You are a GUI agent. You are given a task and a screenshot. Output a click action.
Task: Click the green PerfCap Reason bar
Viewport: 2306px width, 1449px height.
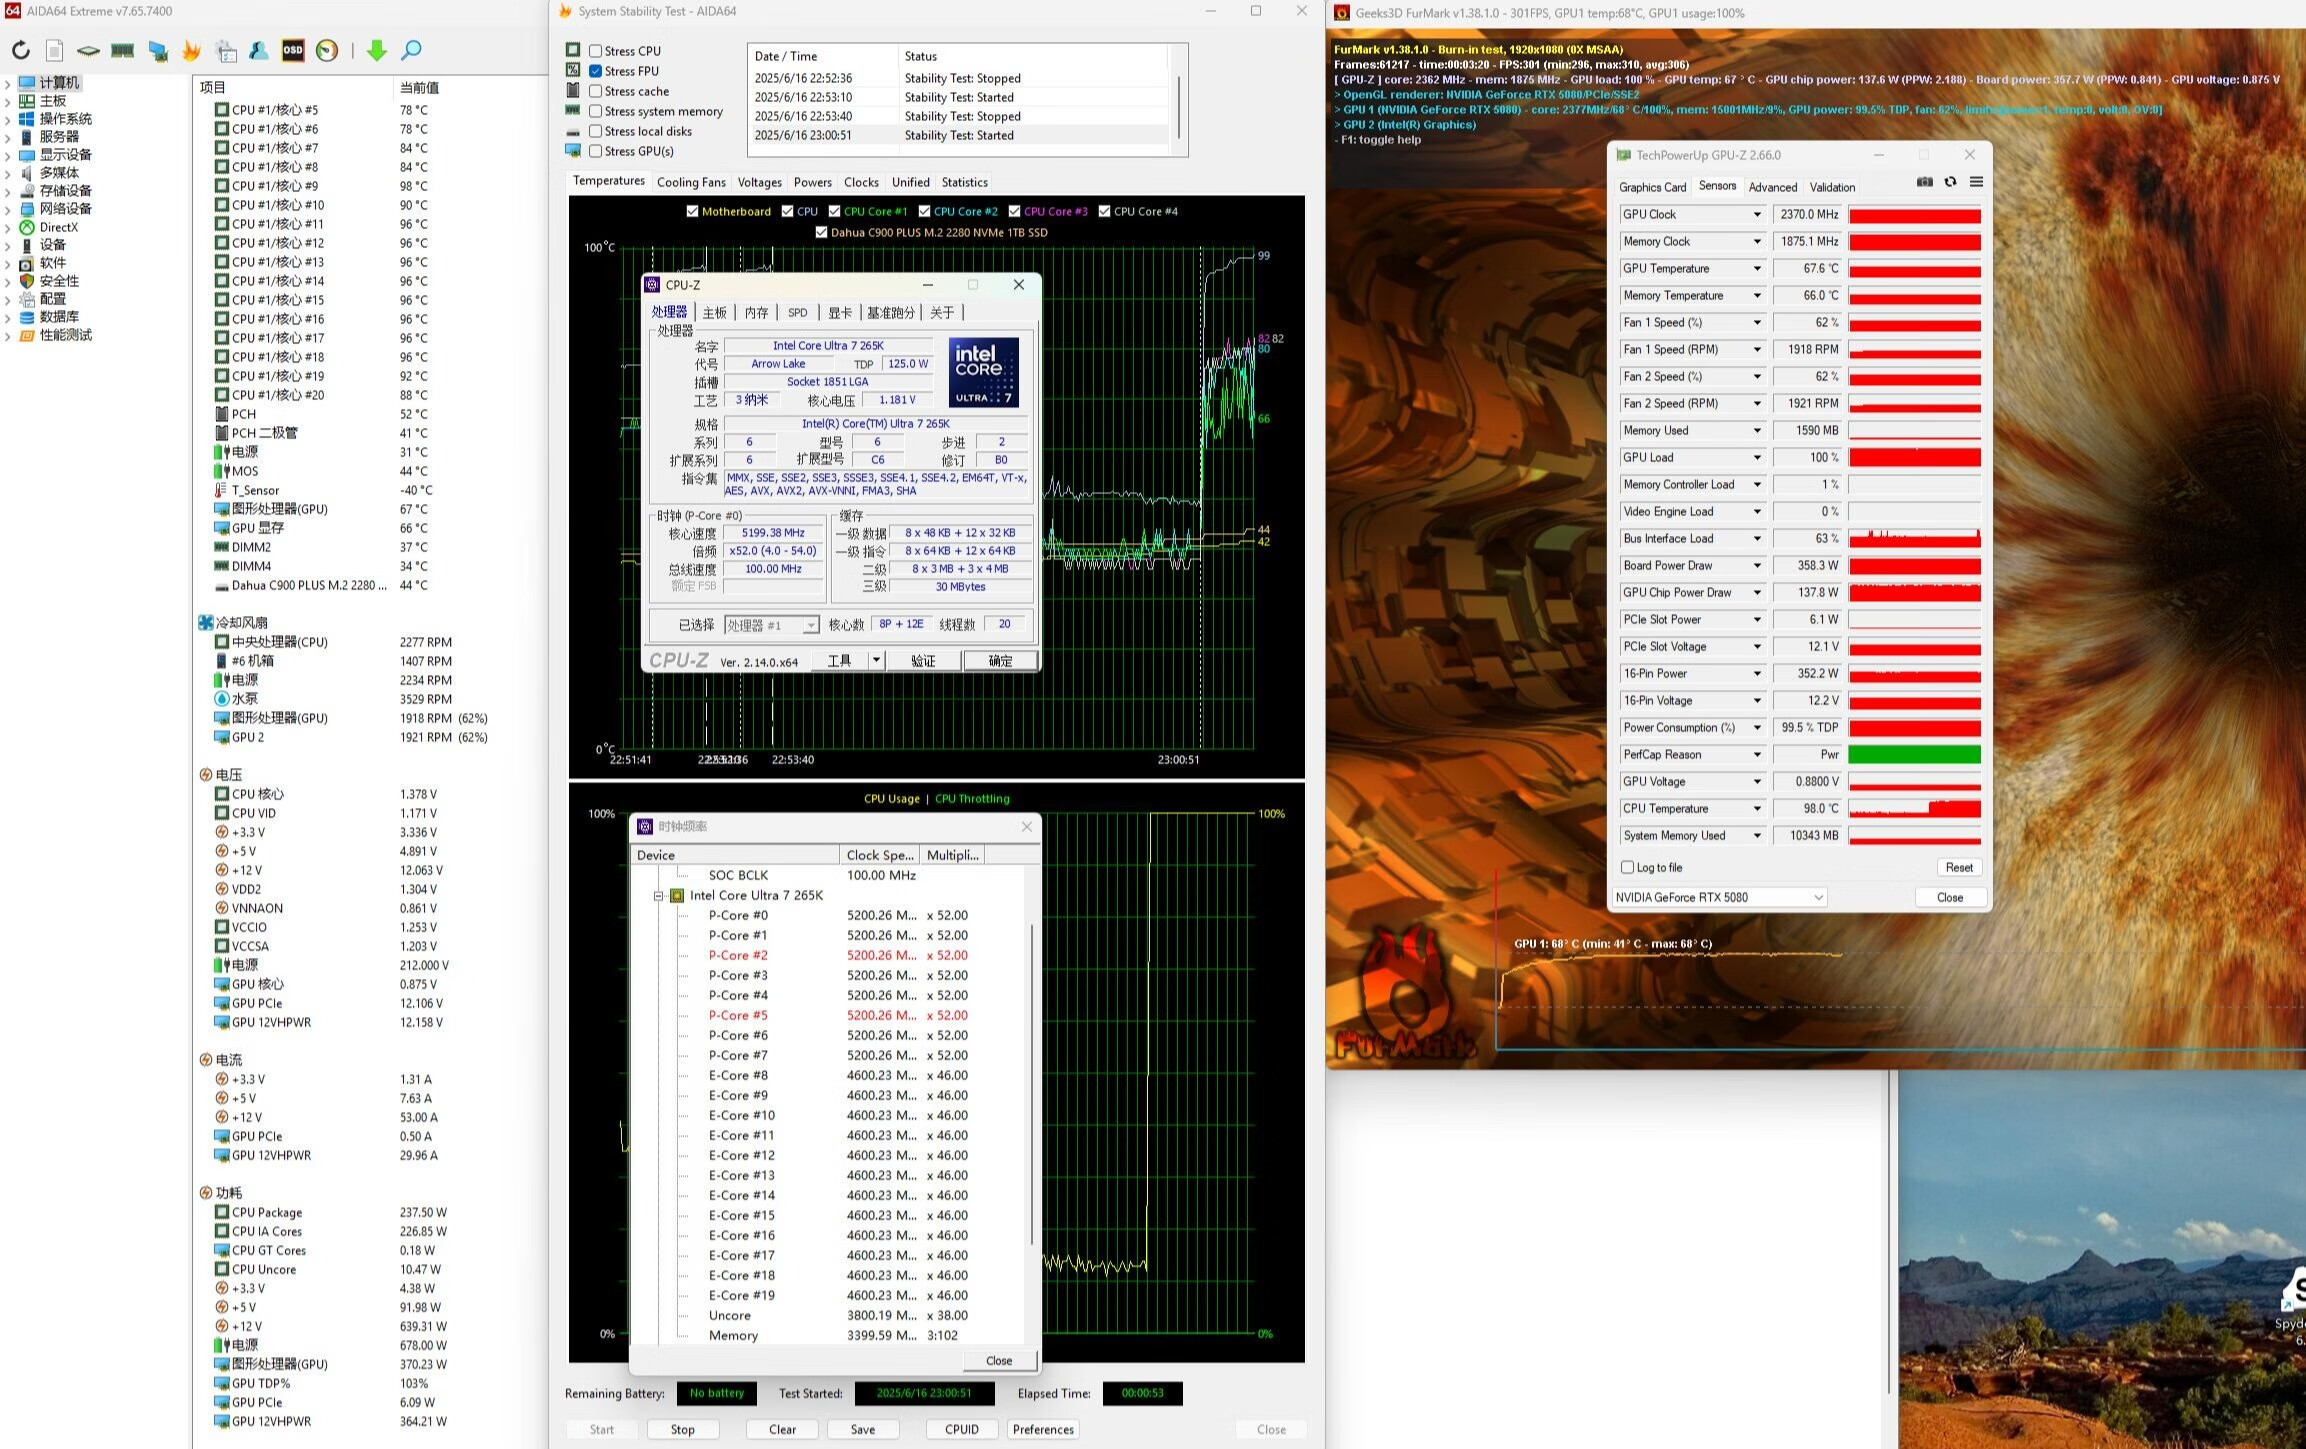pos(1914,754)
